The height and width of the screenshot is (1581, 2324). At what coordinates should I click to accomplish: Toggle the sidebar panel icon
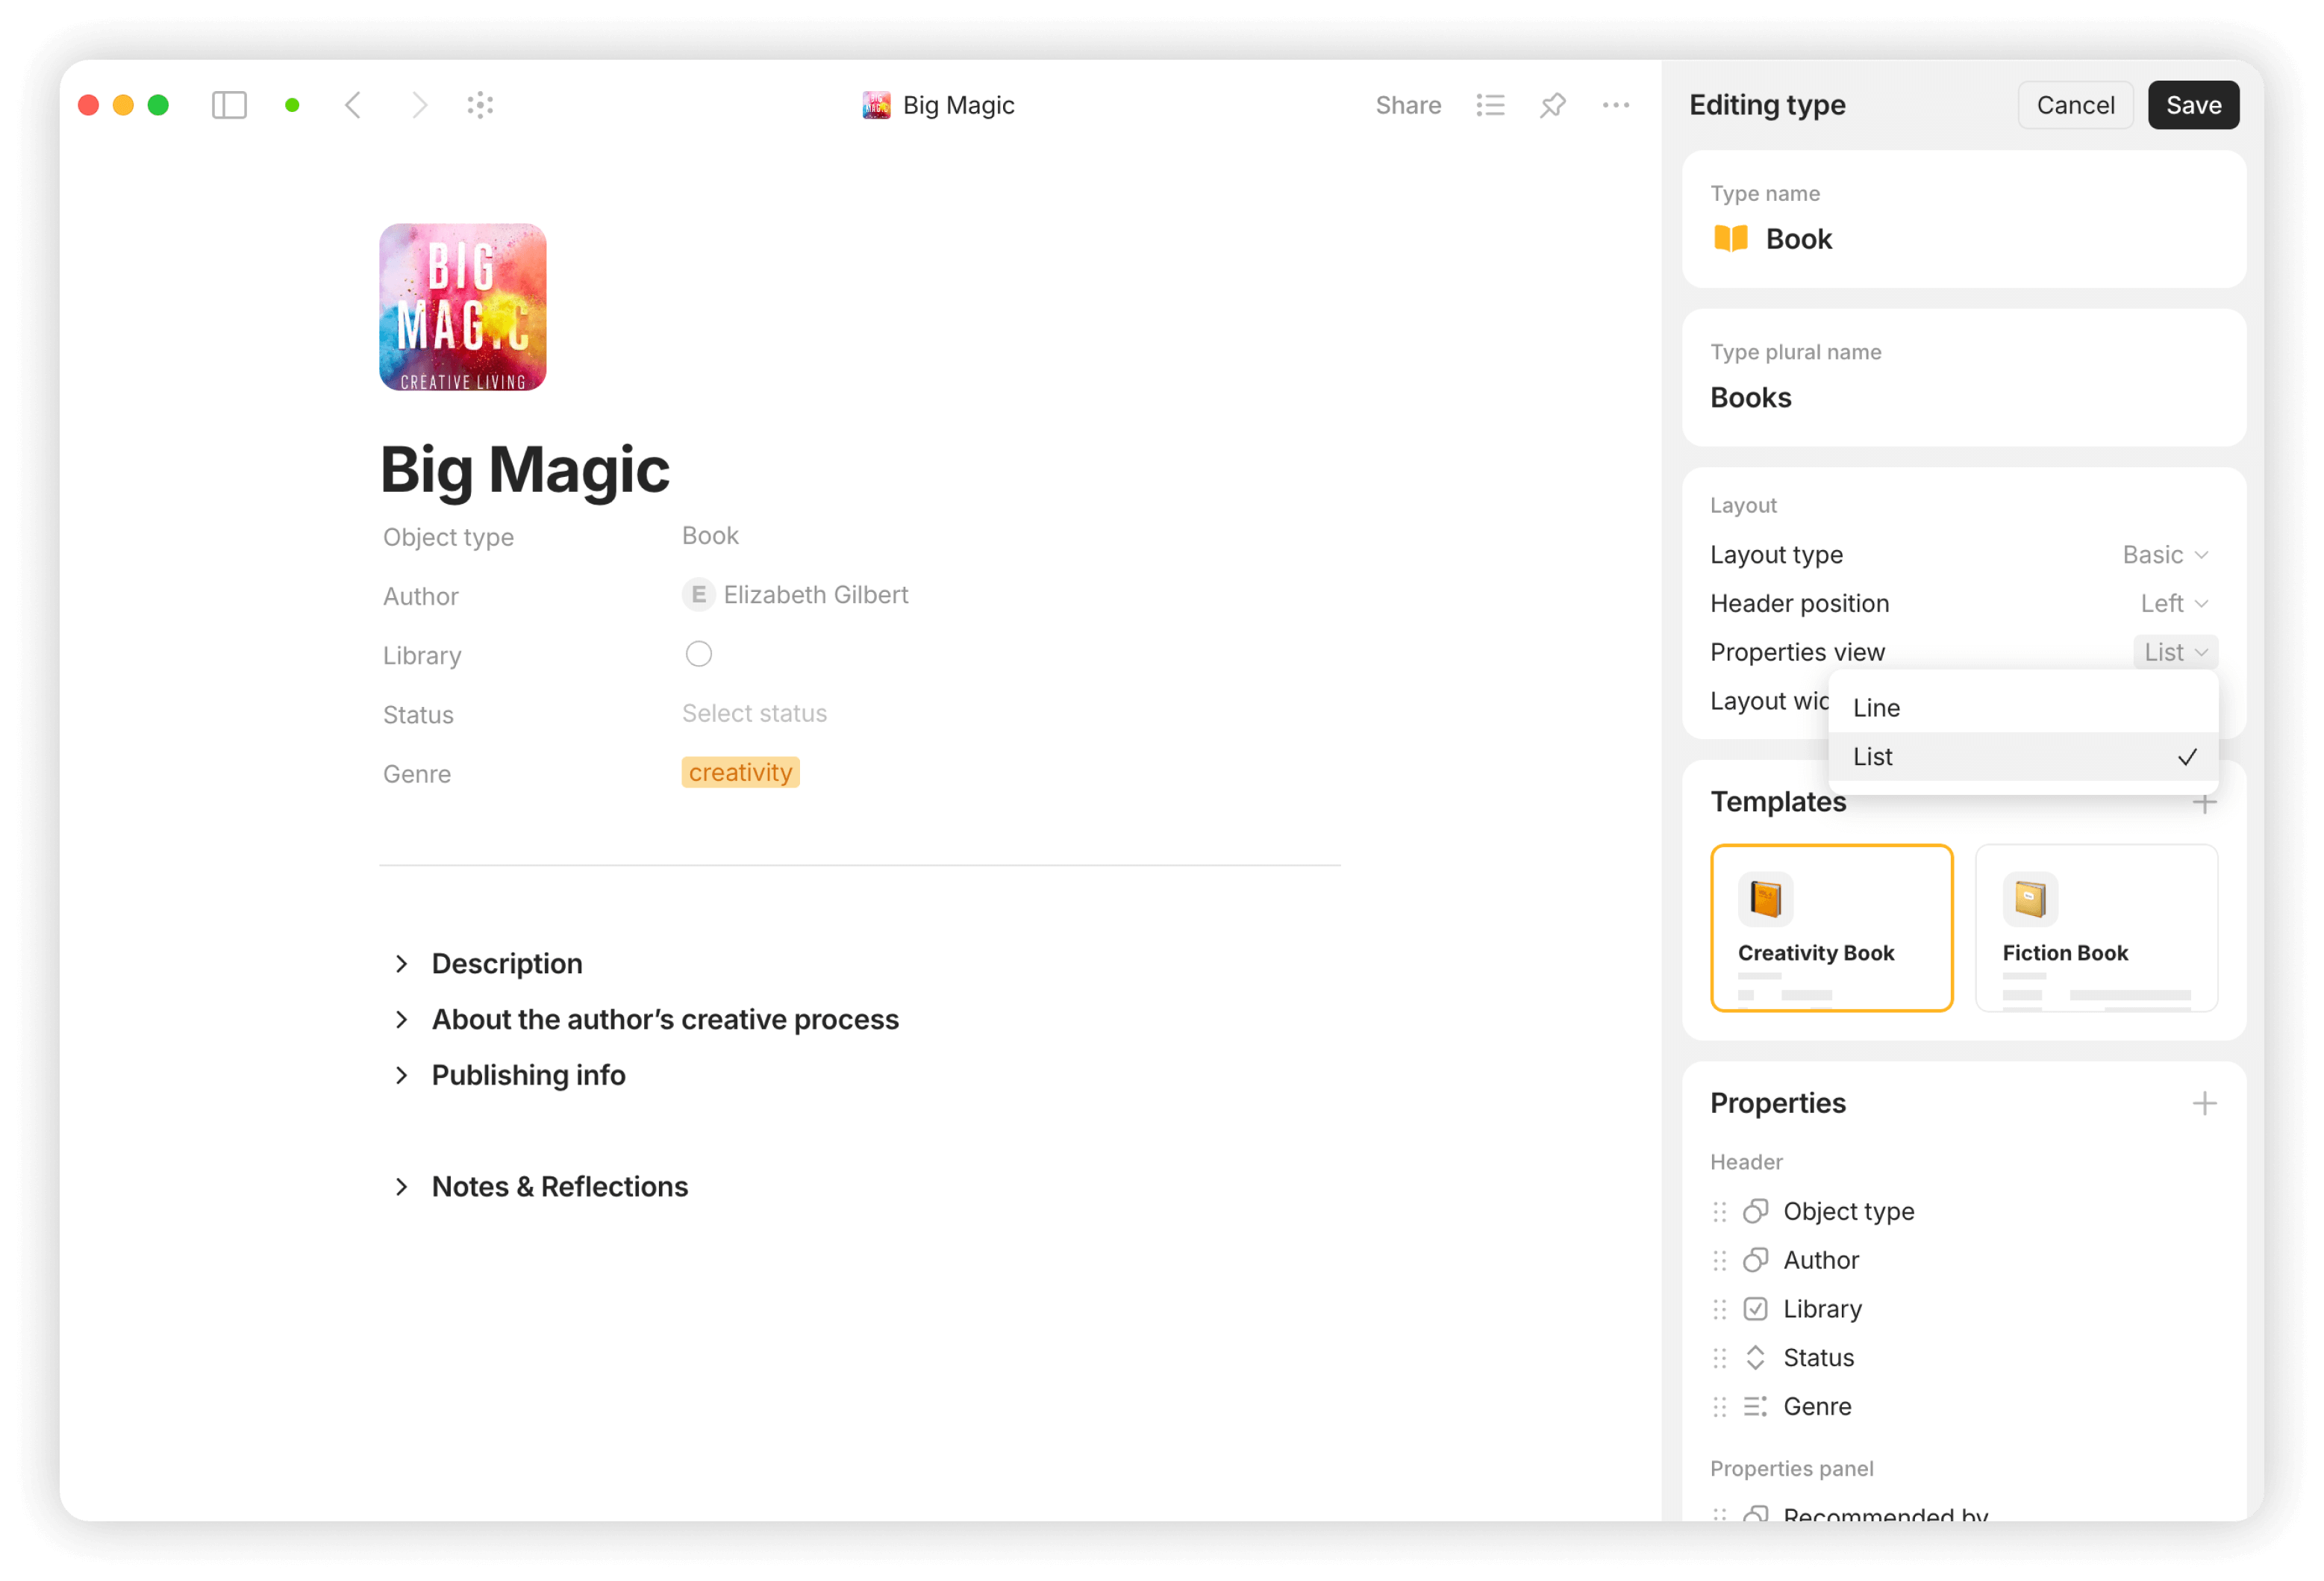click(229, 105)
